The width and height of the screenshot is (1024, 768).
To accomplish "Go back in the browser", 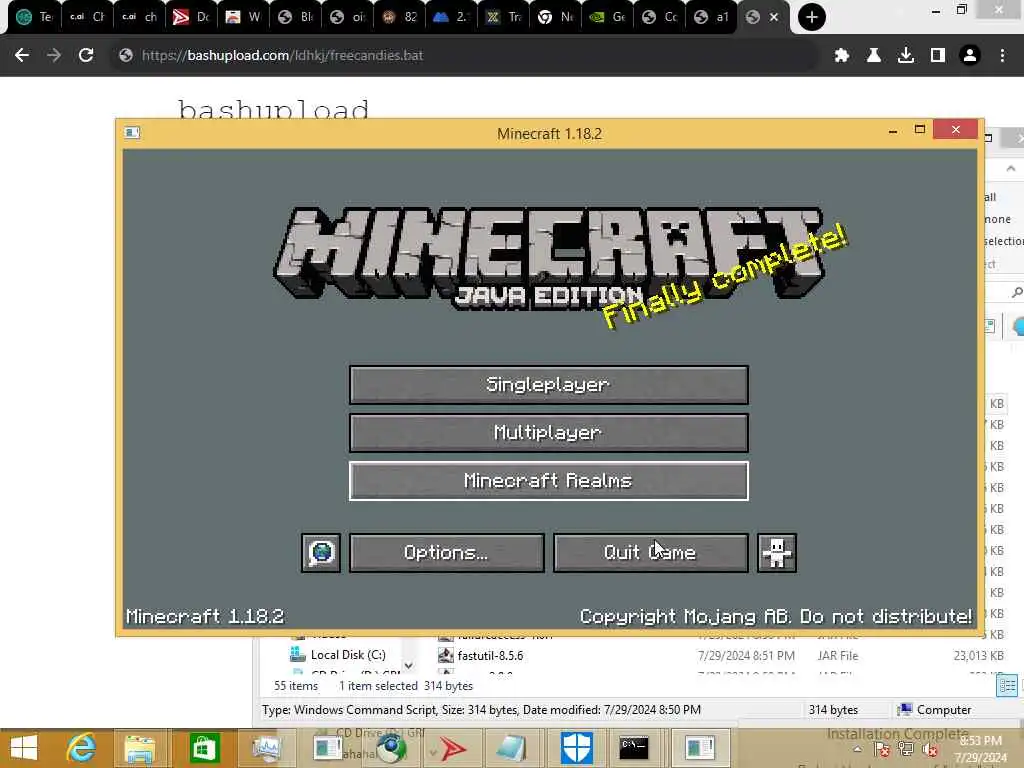I will click(22, 56).
